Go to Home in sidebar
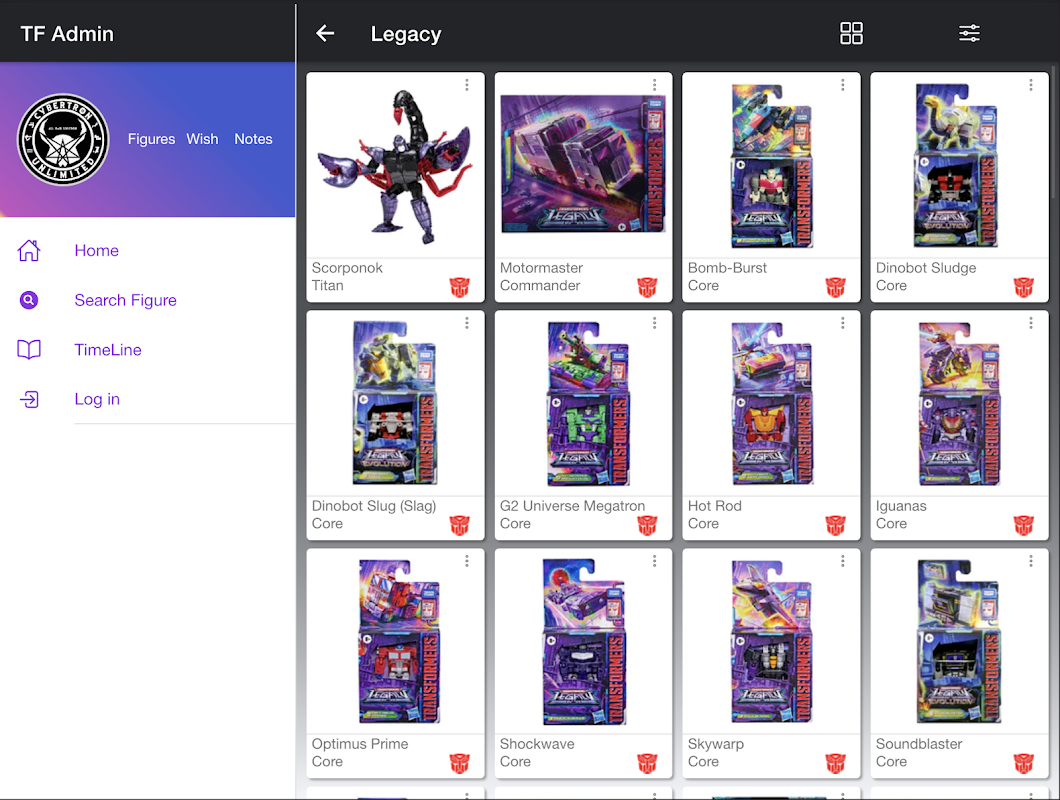1060x800 pixels. click(x=97, y=250)
